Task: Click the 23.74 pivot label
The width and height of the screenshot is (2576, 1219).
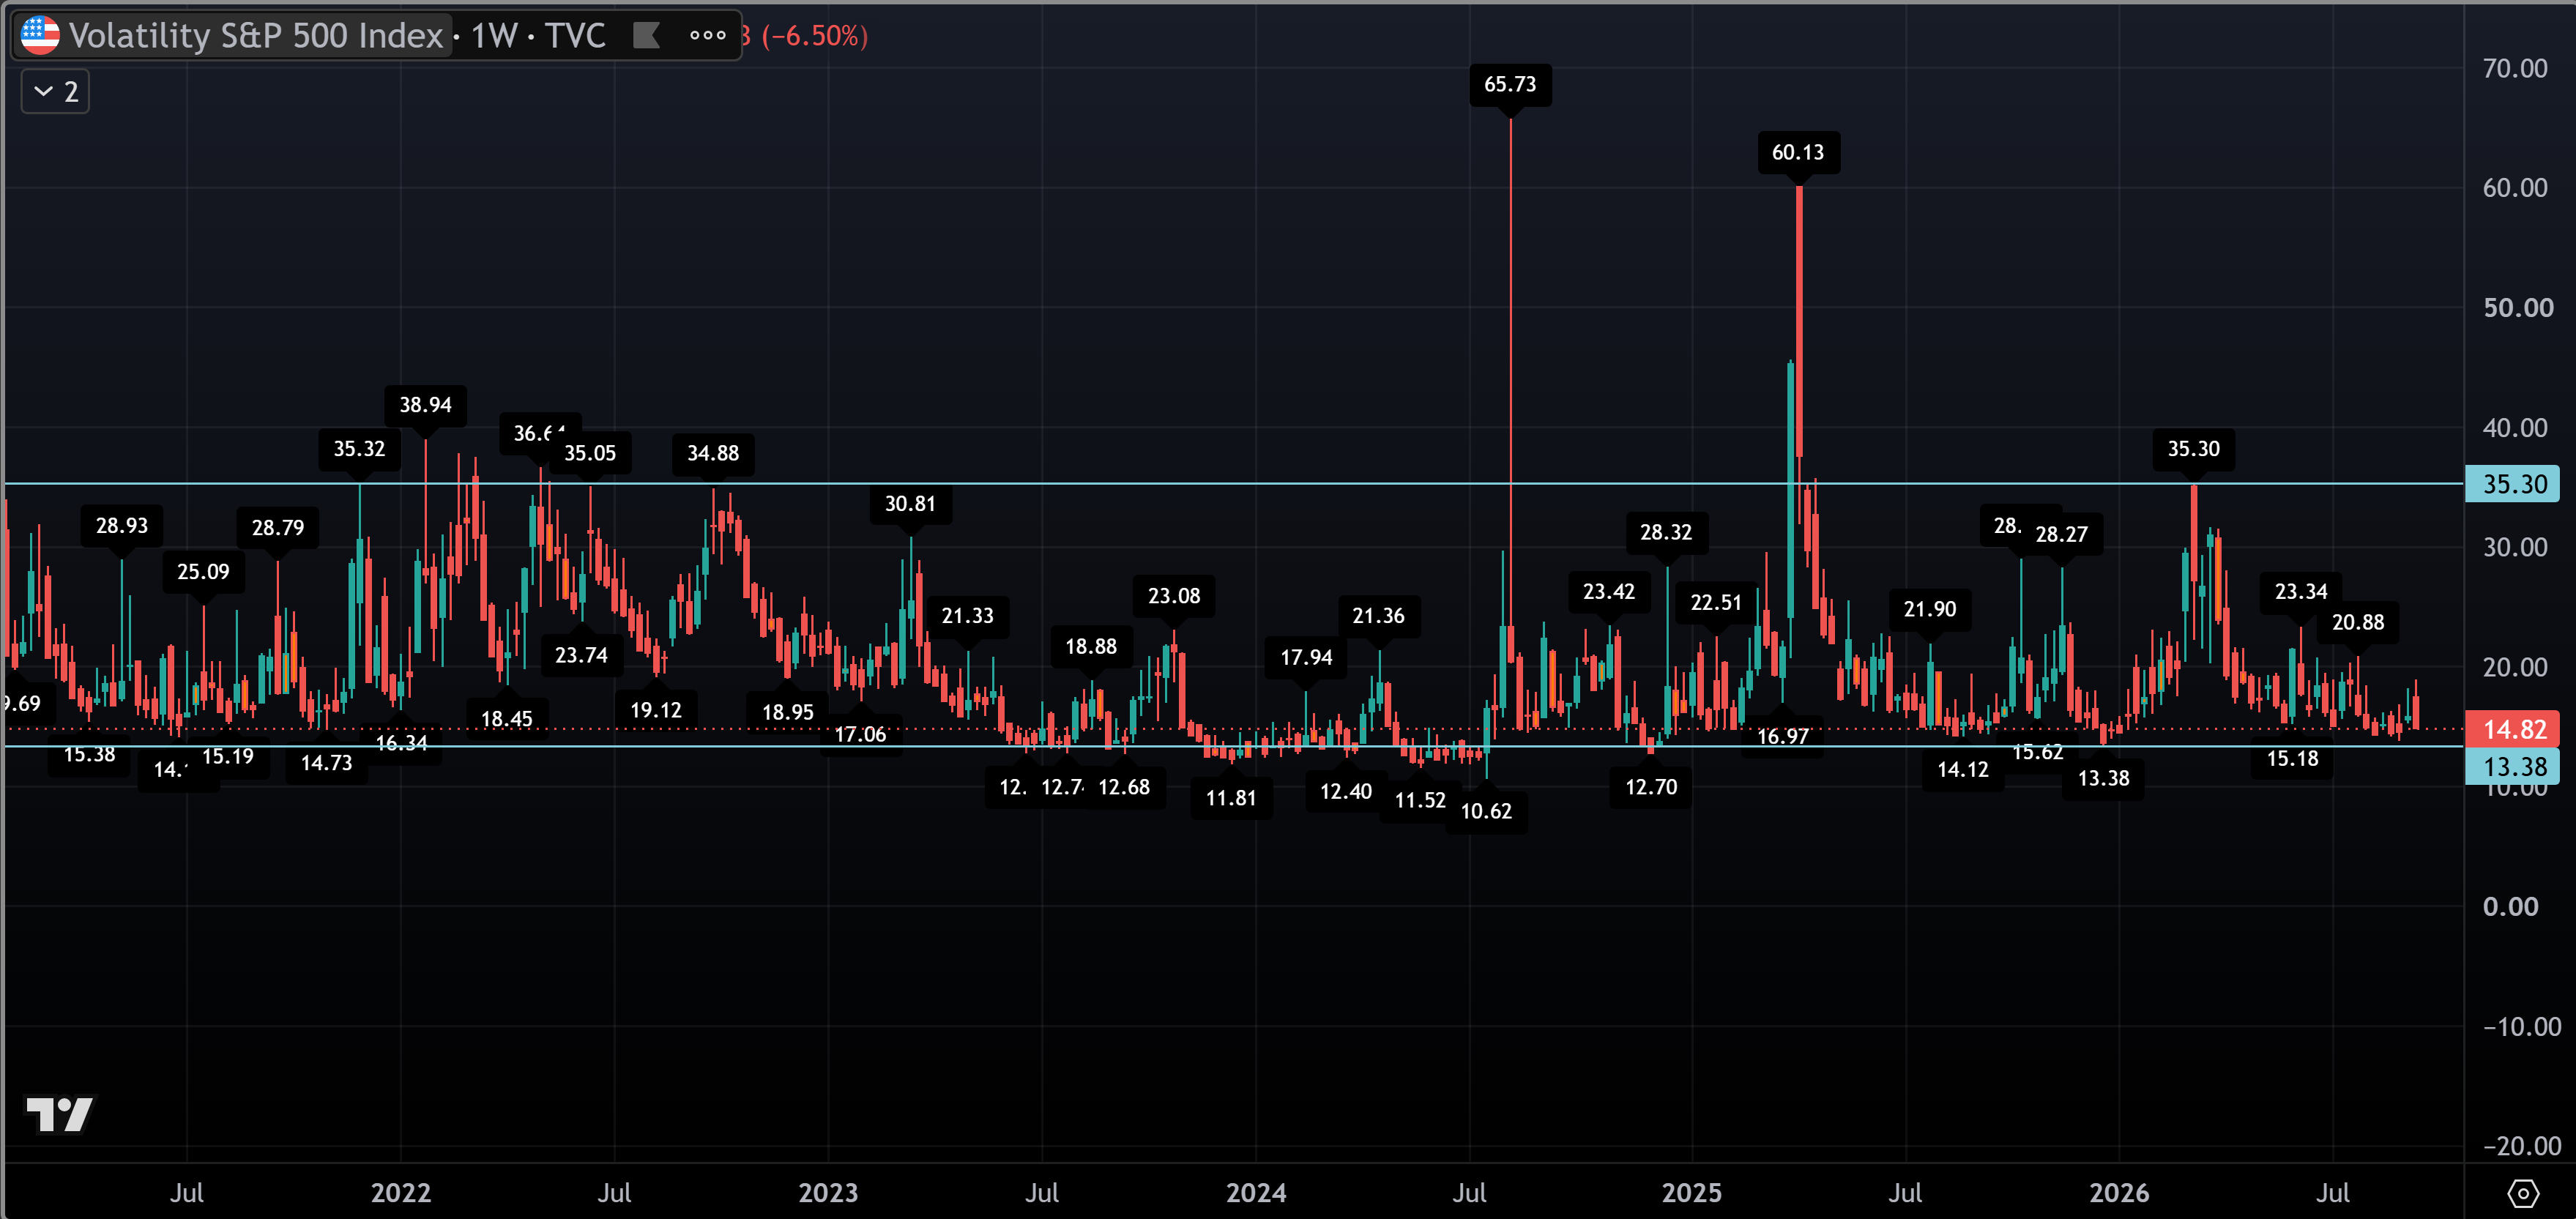Action: click(x=581, y=655)
